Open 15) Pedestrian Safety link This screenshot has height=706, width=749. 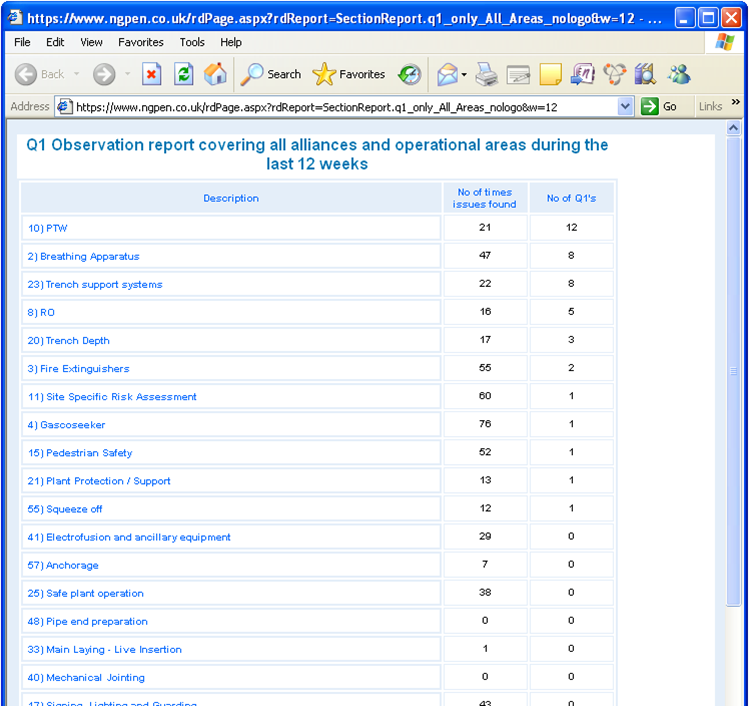(x=80, y=453)
